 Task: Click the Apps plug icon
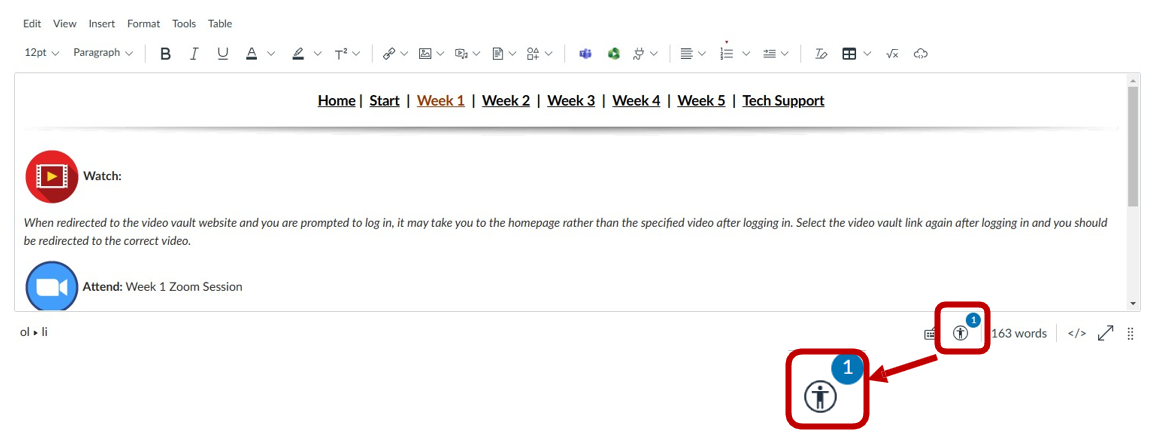click(639, 54)
